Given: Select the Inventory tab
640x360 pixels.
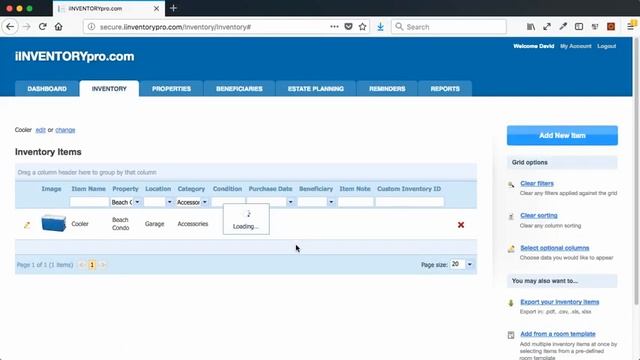Looking at the screenshot, I should (x=109, y=89).
